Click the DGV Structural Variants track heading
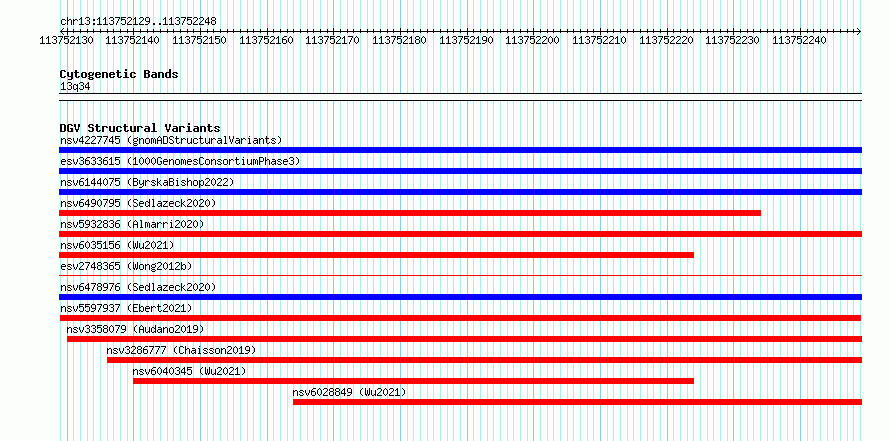890x441 pixels. click(140, 128)
